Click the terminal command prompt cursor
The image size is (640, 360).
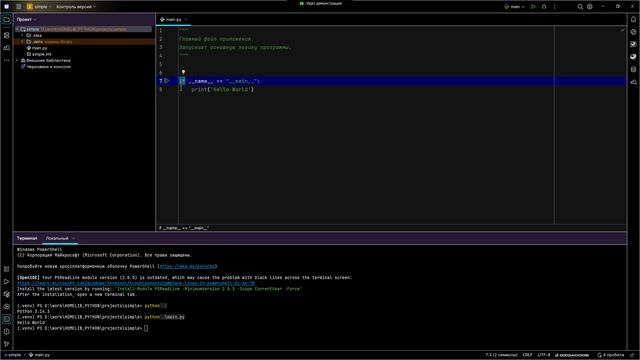[x=146, y=328]
